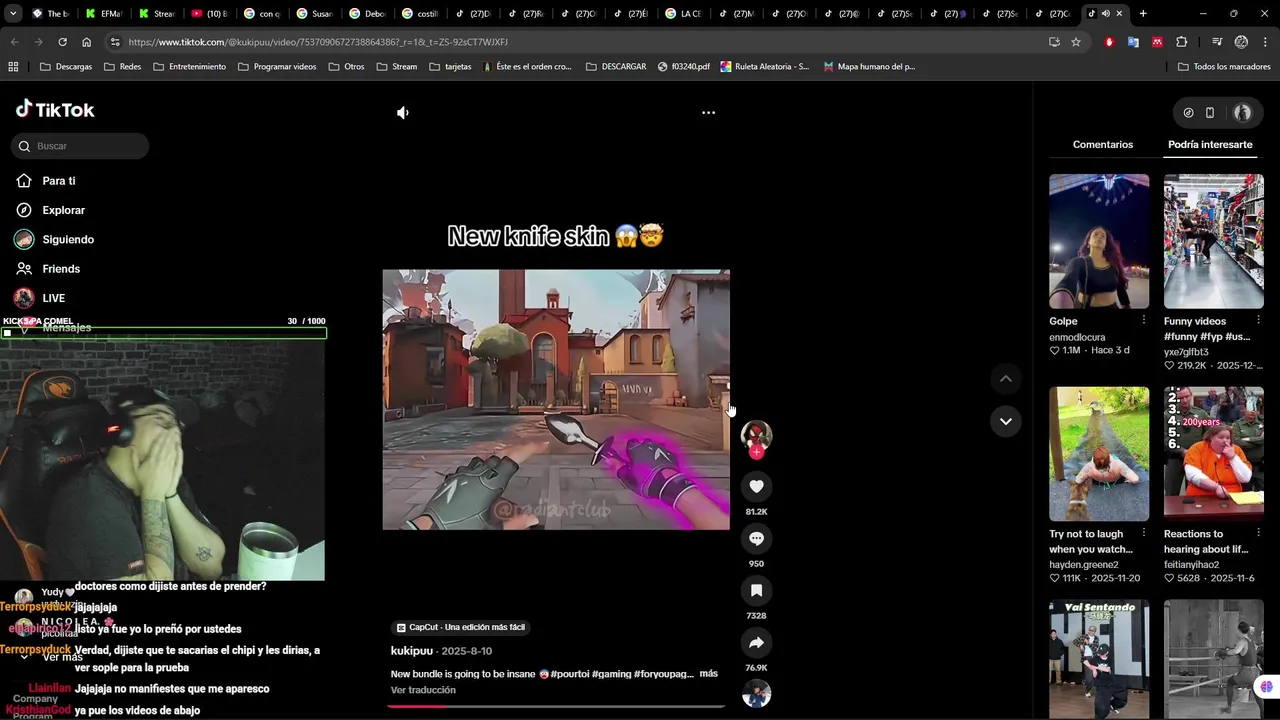Like the video with the heart icon
Screen dimensions: 1280x720
pyautogui.click(x=756, y=486)
